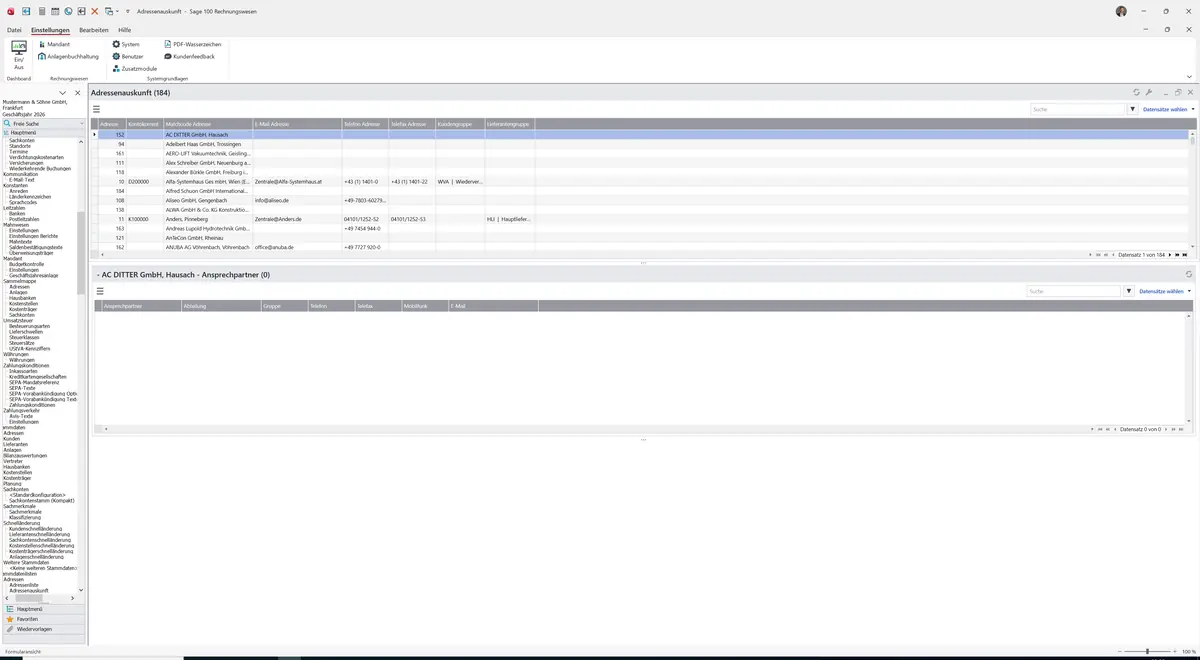Expand the Datensätze wählen dropdown
The width and height of the screenshot is (1200, 660).
coord(1168,109)
